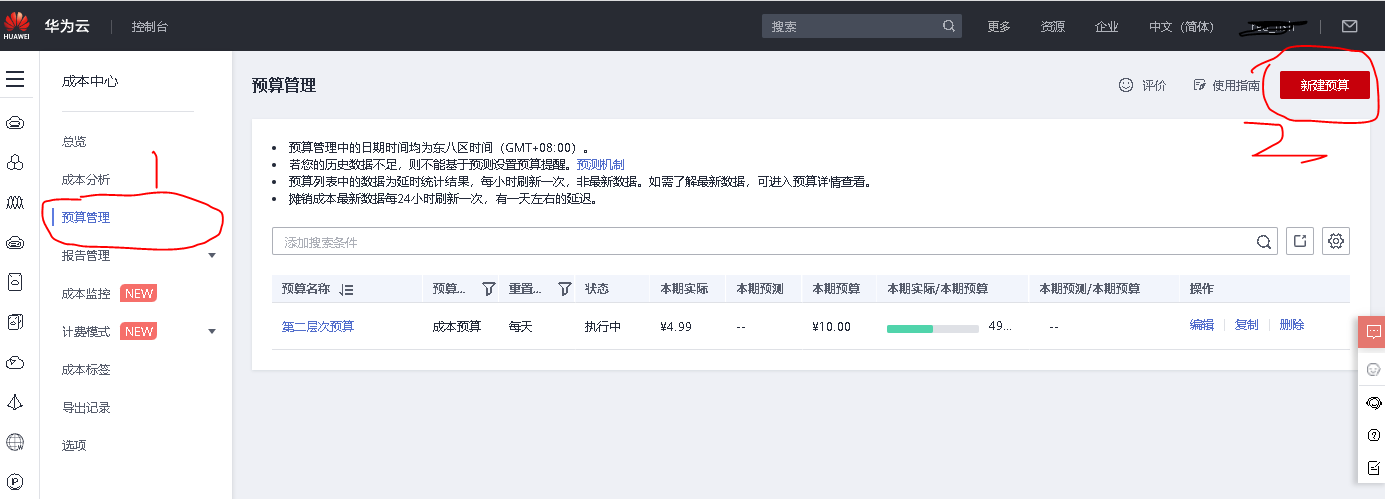This screenshot has width=1385, height=499.
Task: Click the Huawei logo in the header
Action: [16, 24]
